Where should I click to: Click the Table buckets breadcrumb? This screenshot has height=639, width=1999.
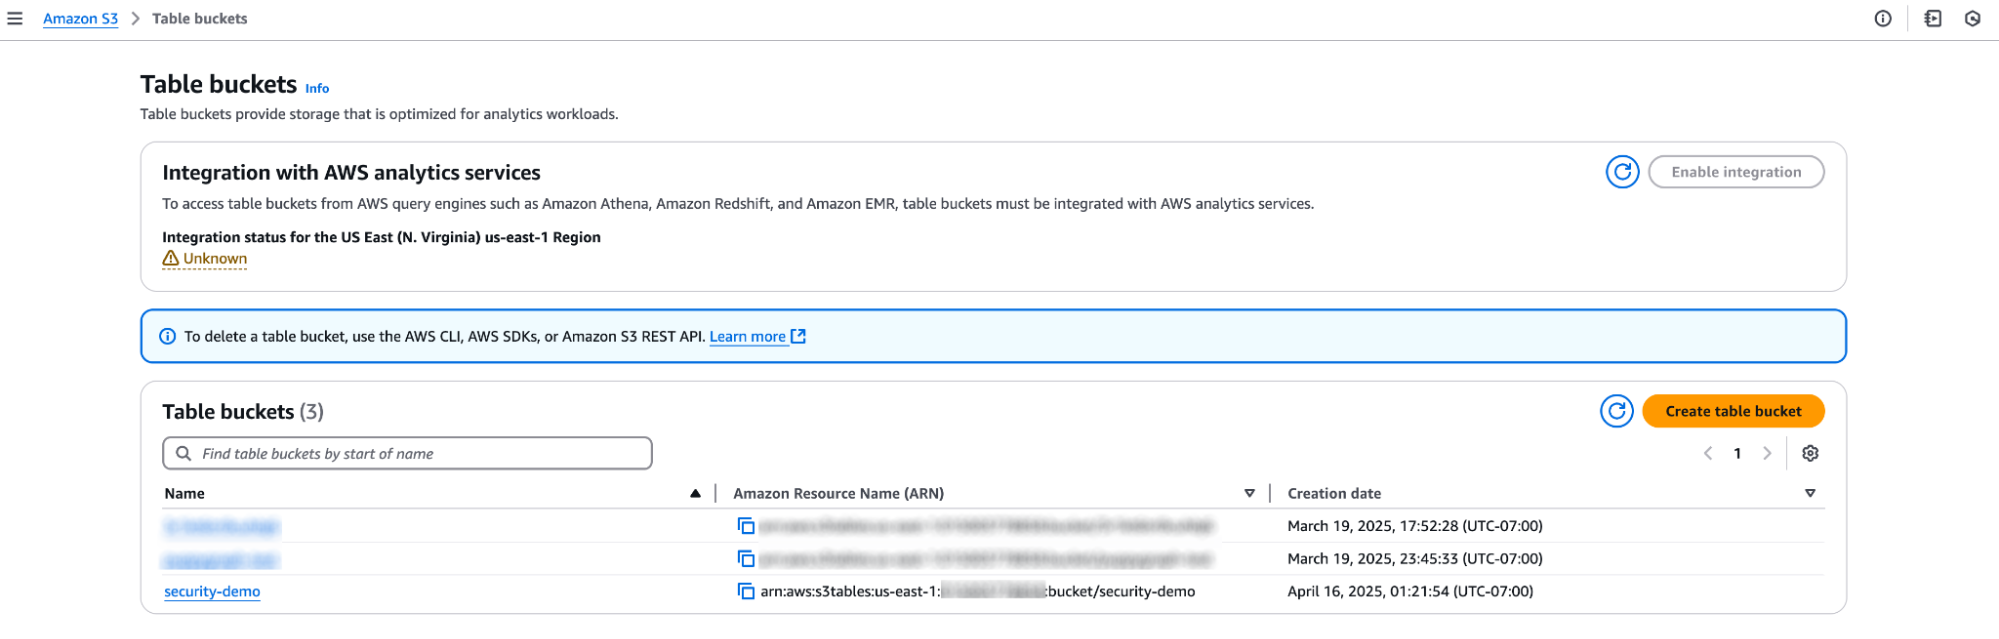click(199, 18)
